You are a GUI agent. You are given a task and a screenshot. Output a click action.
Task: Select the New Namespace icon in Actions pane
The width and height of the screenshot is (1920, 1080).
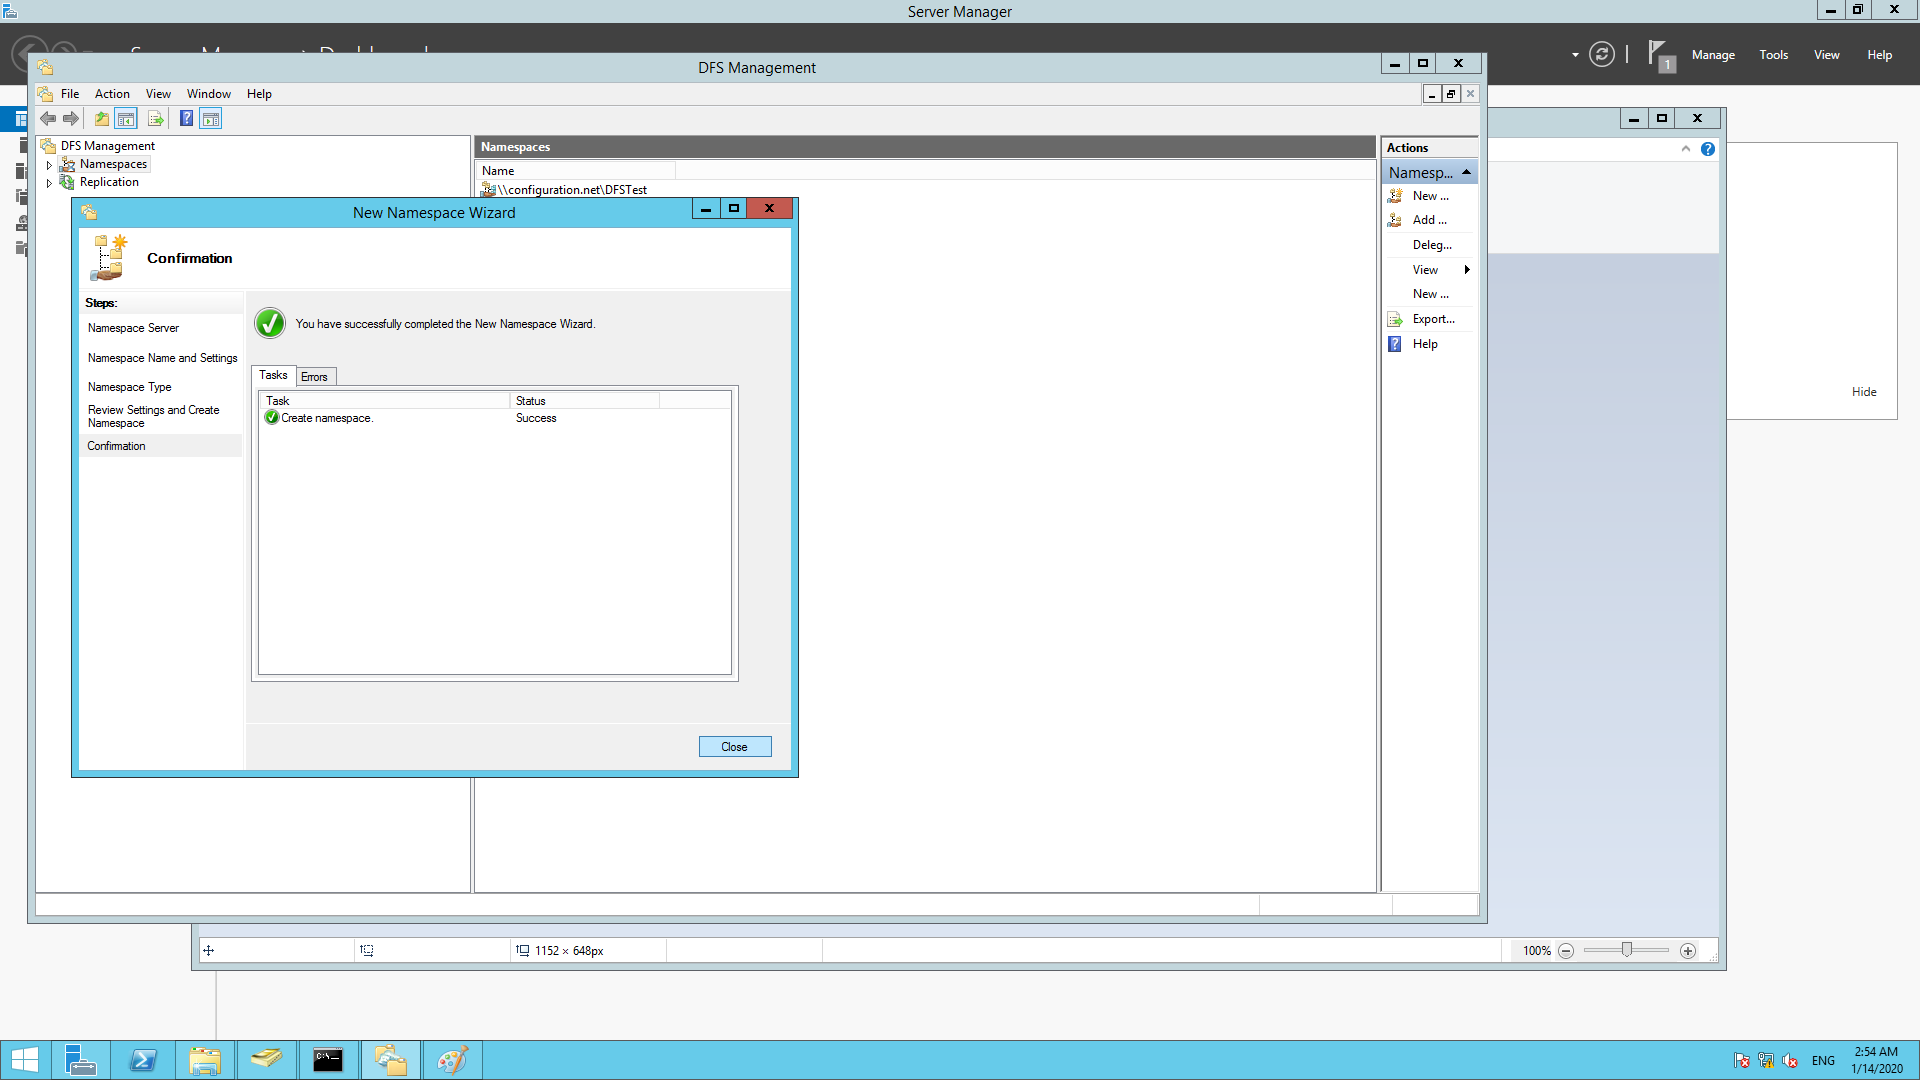1395,195
